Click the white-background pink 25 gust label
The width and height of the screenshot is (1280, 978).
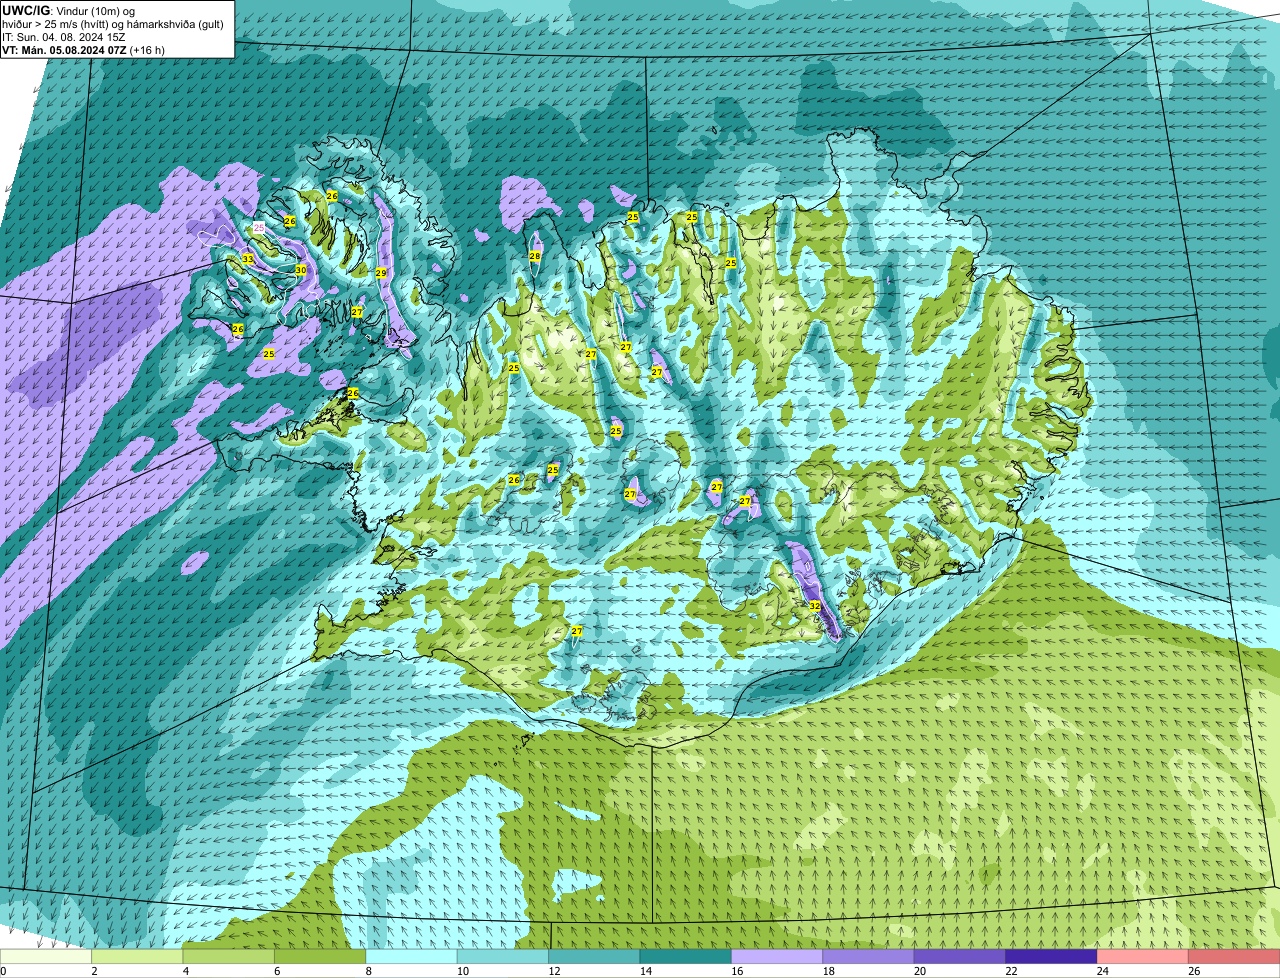pos(259,228)
